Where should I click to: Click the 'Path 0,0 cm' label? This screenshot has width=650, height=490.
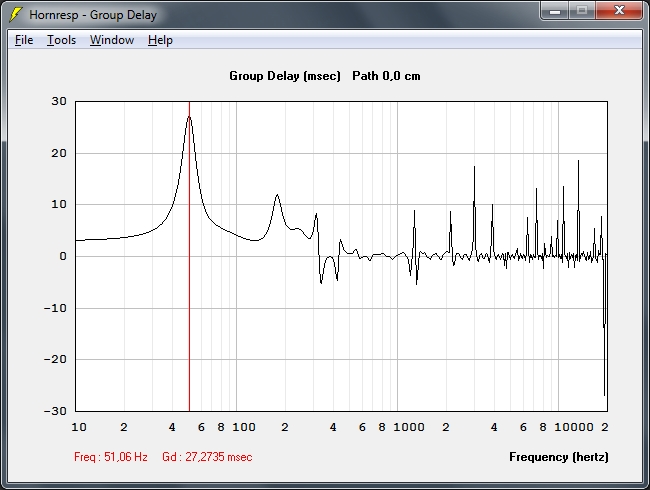tap(386, 76)
